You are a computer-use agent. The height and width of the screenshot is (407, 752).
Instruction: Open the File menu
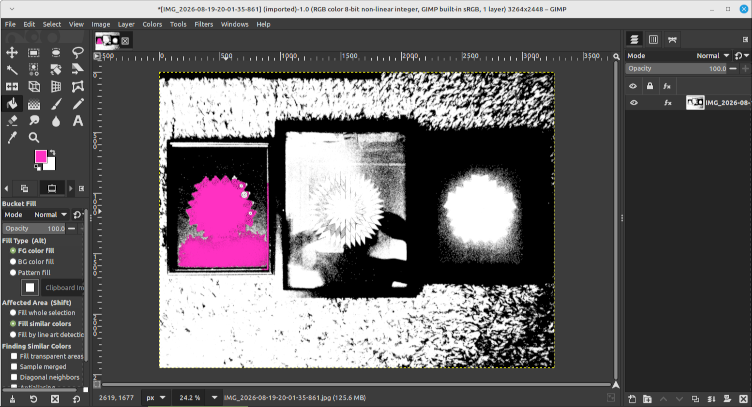pos(10,24)
